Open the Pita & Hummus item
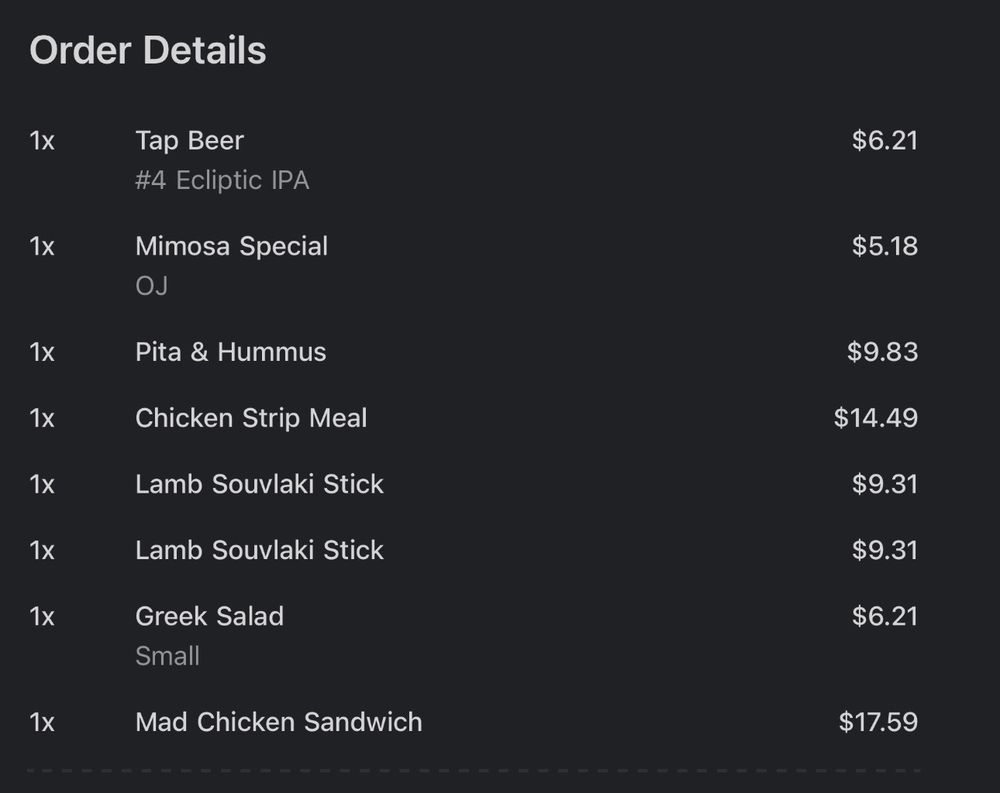The width and height of the screenshot is (1000, 793). coord(230,352)
